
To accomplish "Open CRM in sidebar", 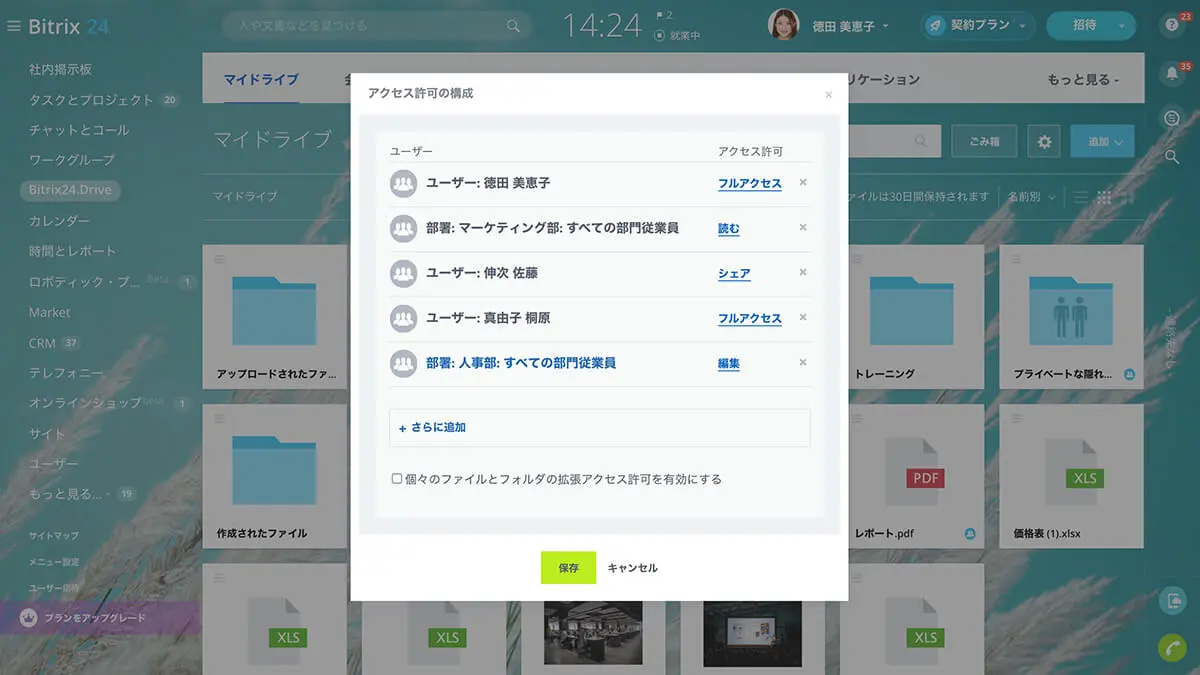I will point(42,343).
